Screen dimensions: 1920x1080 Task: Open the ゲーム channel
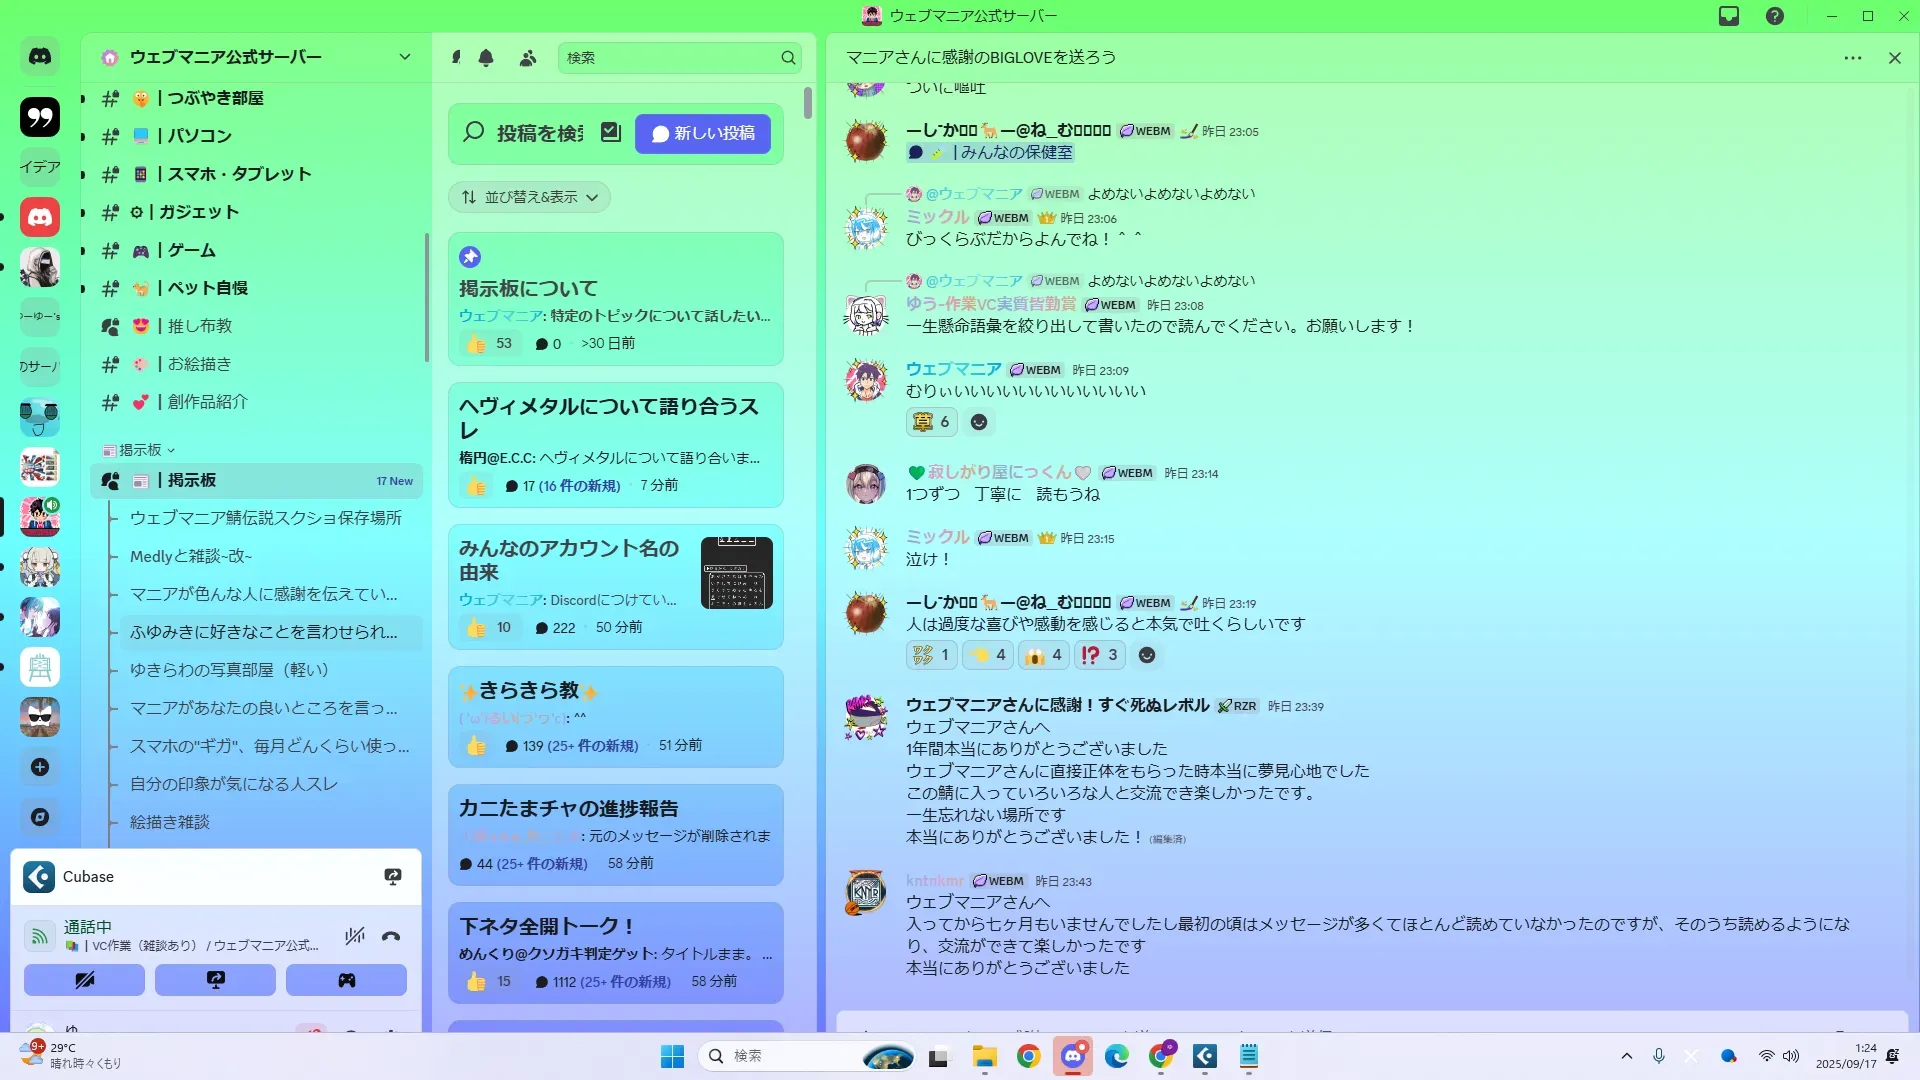click(x=191, y=250)
